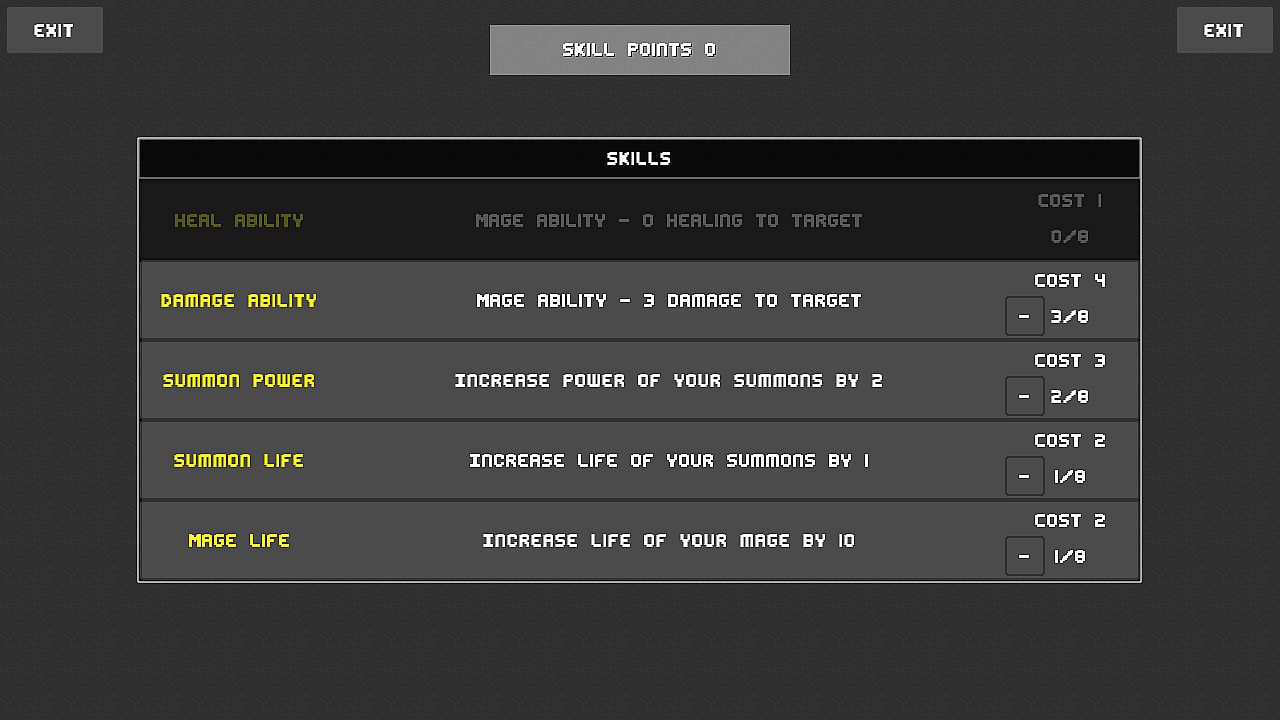Reduce Summon Life with its minus button
This screenshot has height=720, width=1280.
coord(1024,477)
